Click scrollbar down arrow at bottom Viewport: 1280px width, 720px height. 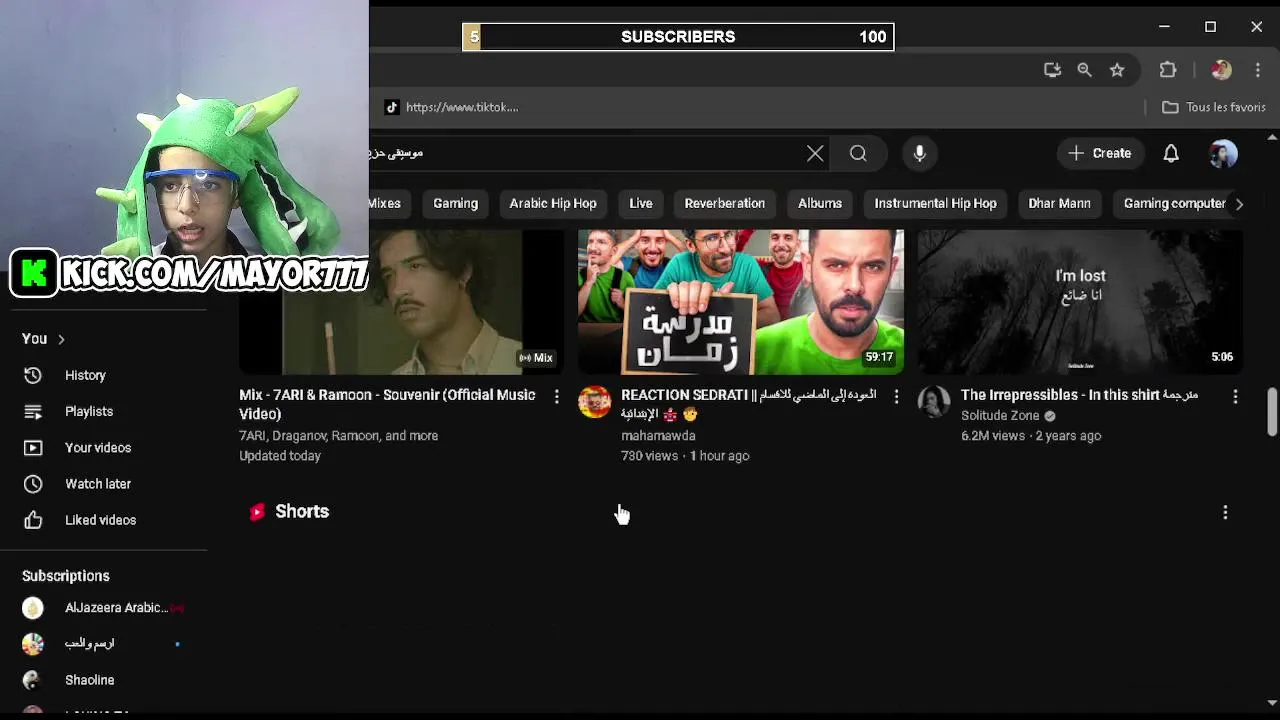coord(1272,703)
